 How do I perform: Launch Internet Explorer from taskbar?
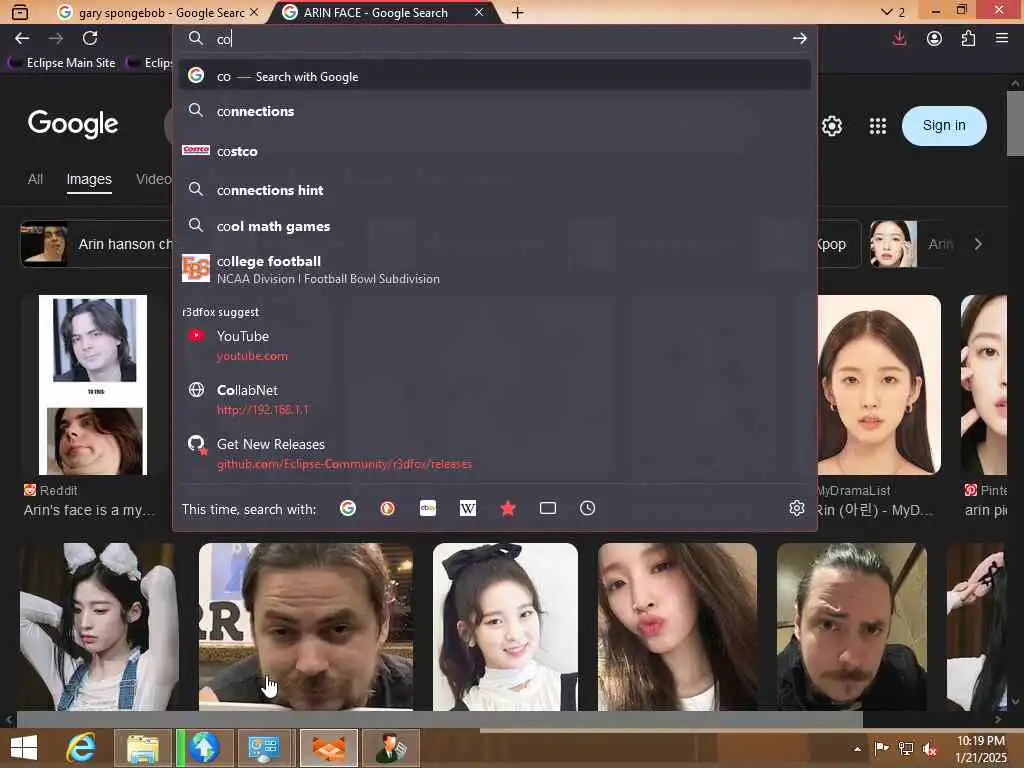pyautogui.click(x=80, y=748)
